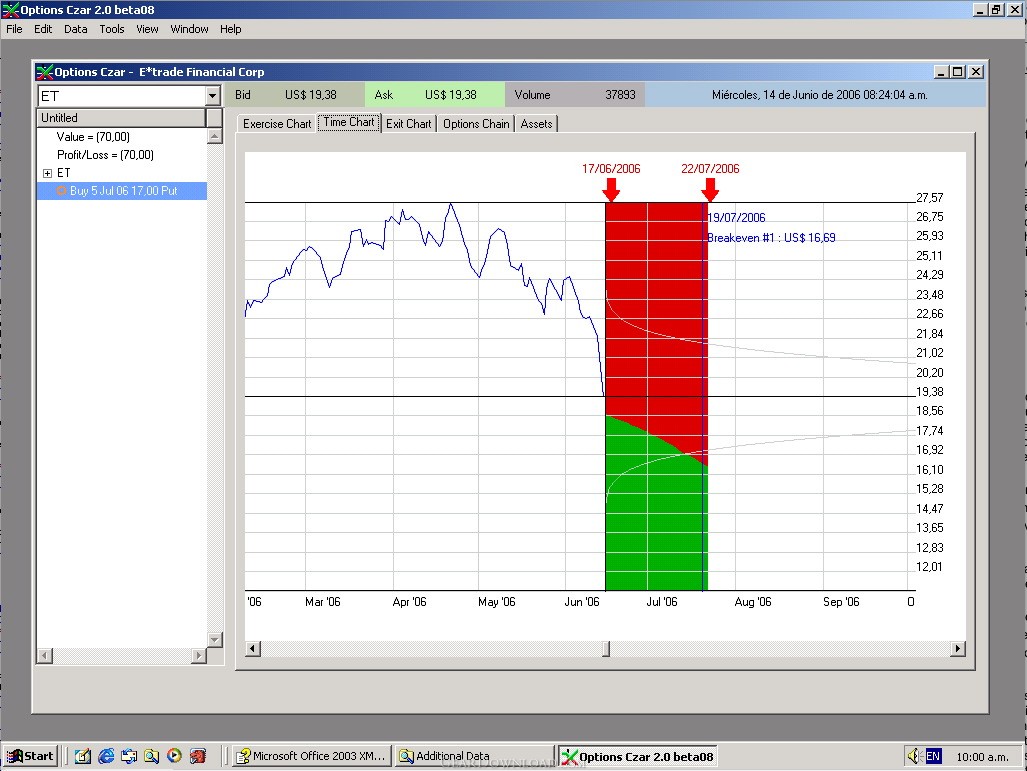Click the folder search quick launch icon
This screenshot has width=1027, height=771.
click(x=151, y=756)
